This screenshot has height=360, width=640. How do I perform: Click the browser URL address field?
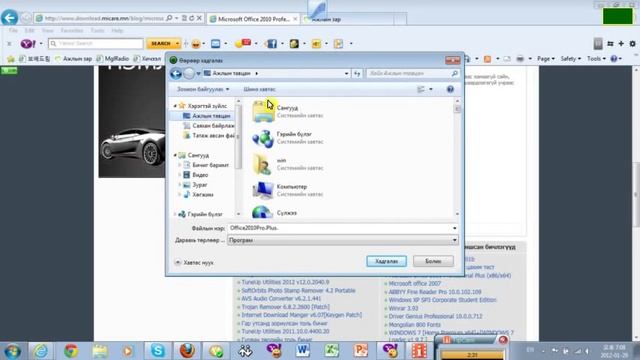pos(104,18)
